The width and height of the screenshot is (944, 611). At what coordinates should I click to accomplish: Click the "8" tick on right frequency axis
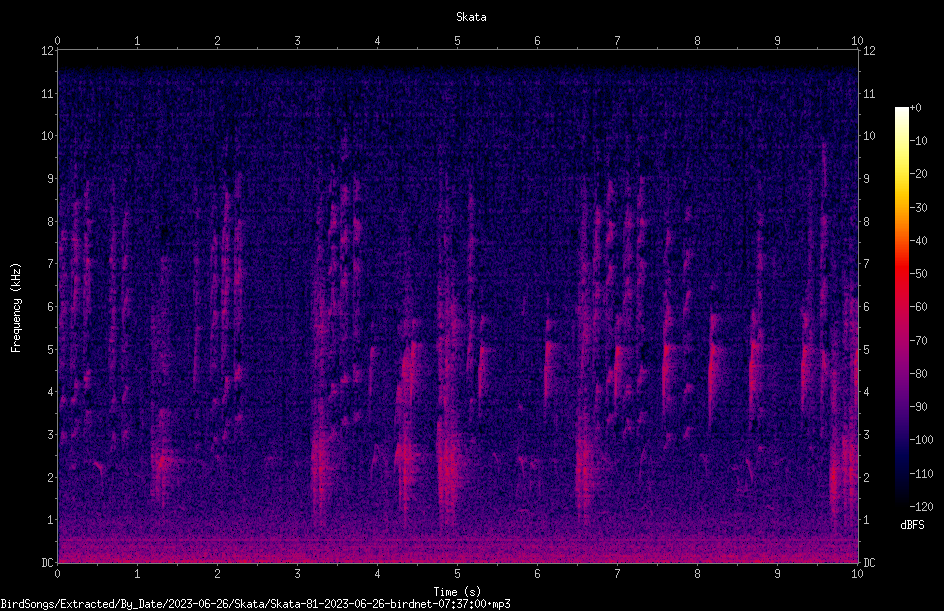click(x=866, y=222)
